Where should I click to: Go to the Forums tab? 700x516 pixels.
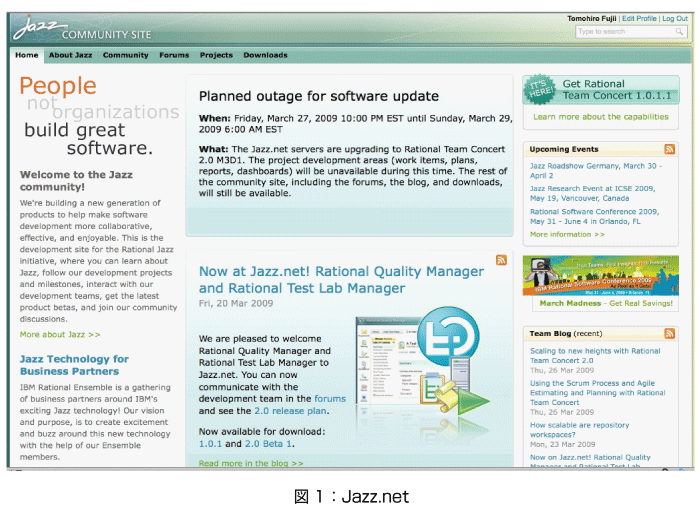click(174, 55)
